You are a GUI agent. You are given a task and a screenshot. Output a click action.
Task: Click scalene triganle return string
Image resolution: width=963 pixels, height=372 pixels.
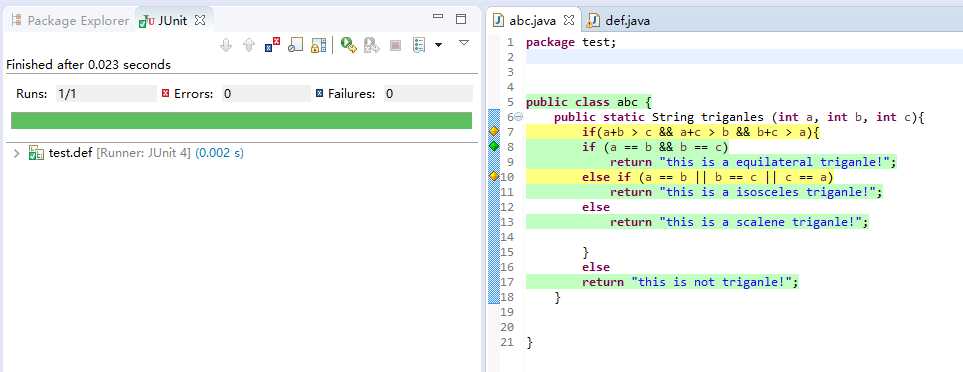[760, 222]
